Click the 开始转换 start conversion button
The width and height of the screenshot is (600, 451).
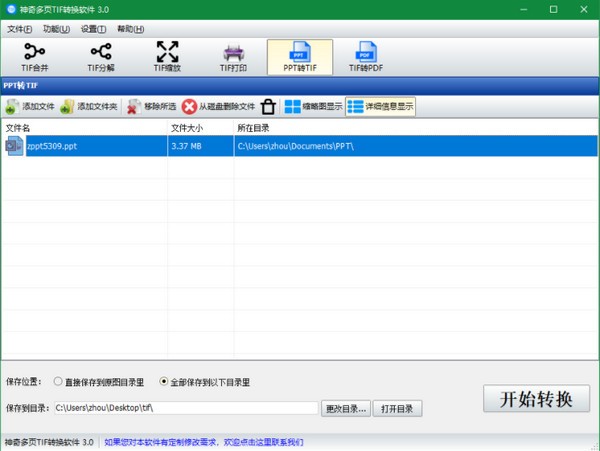click(536, 398)
